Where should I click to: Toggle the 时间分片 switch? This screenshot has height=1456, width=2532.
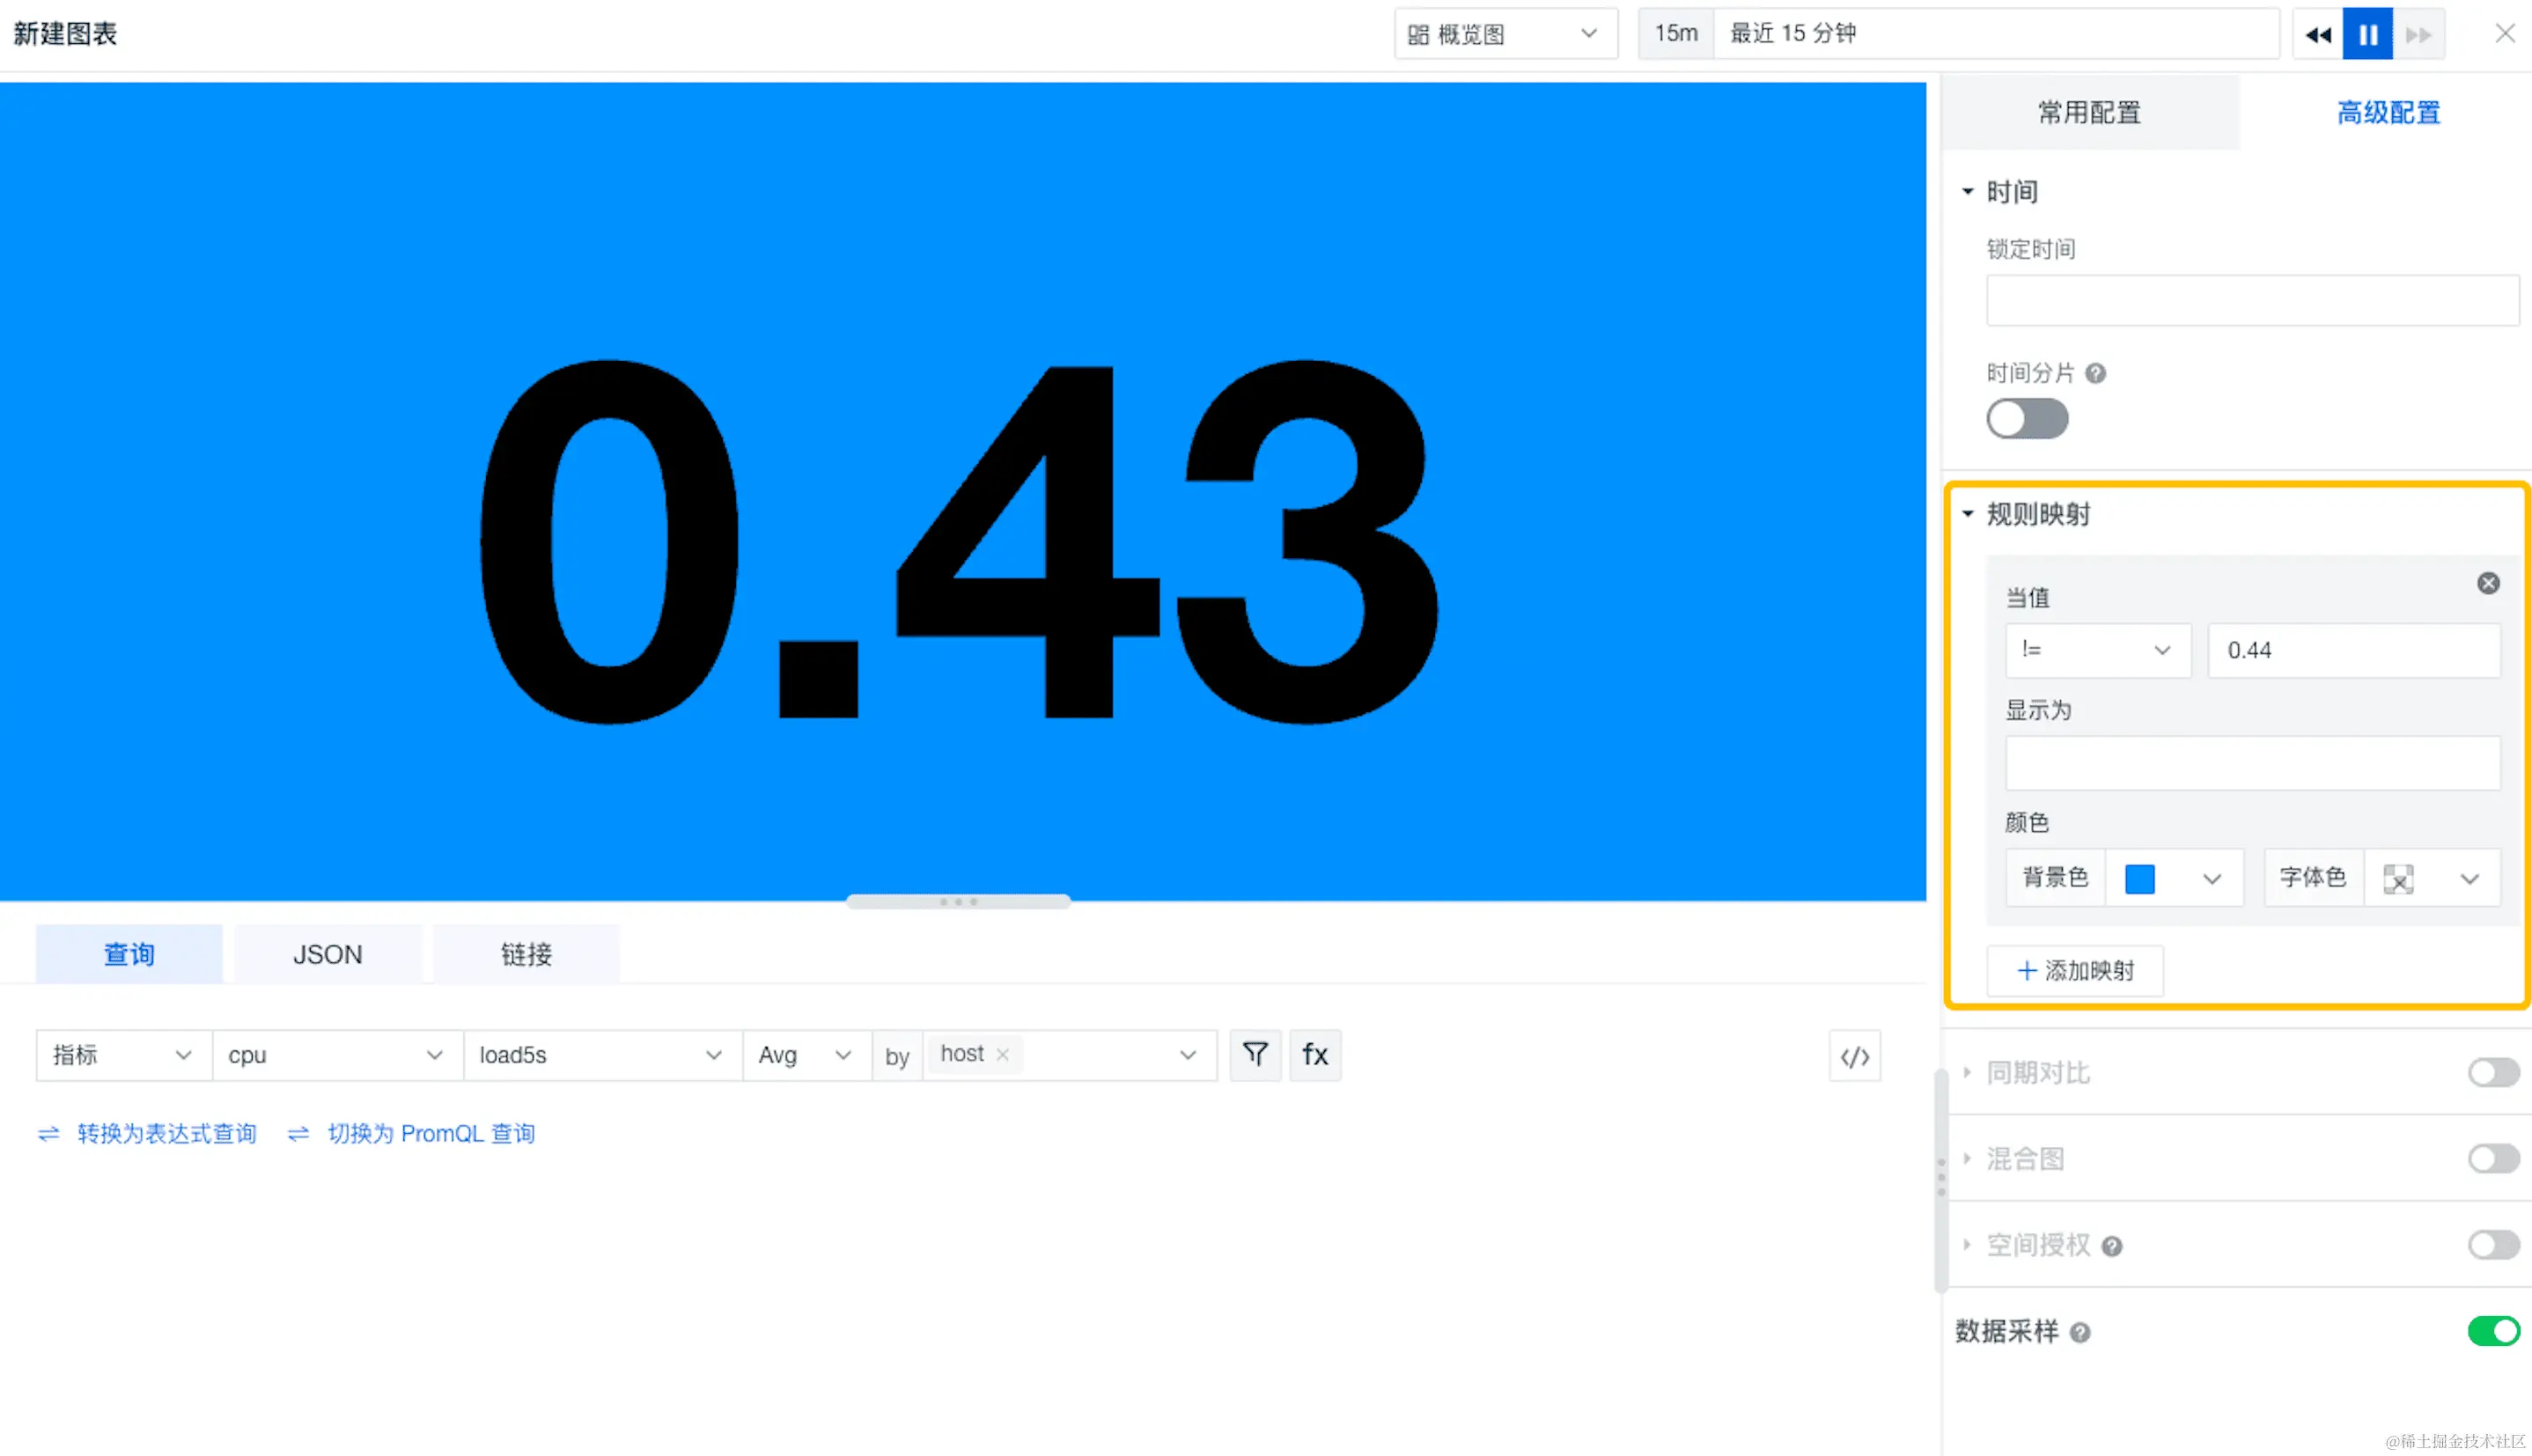point(2027,418)
